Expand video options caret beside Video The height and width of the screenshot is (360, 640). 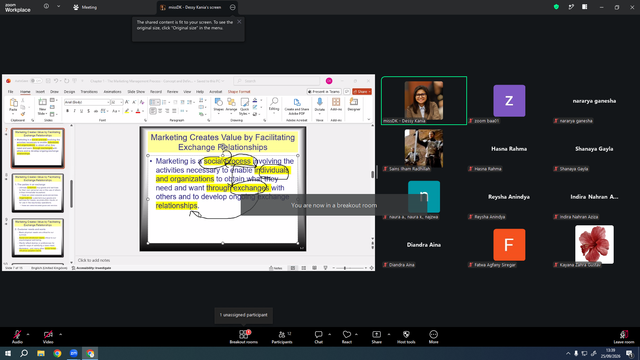point(60,334)
